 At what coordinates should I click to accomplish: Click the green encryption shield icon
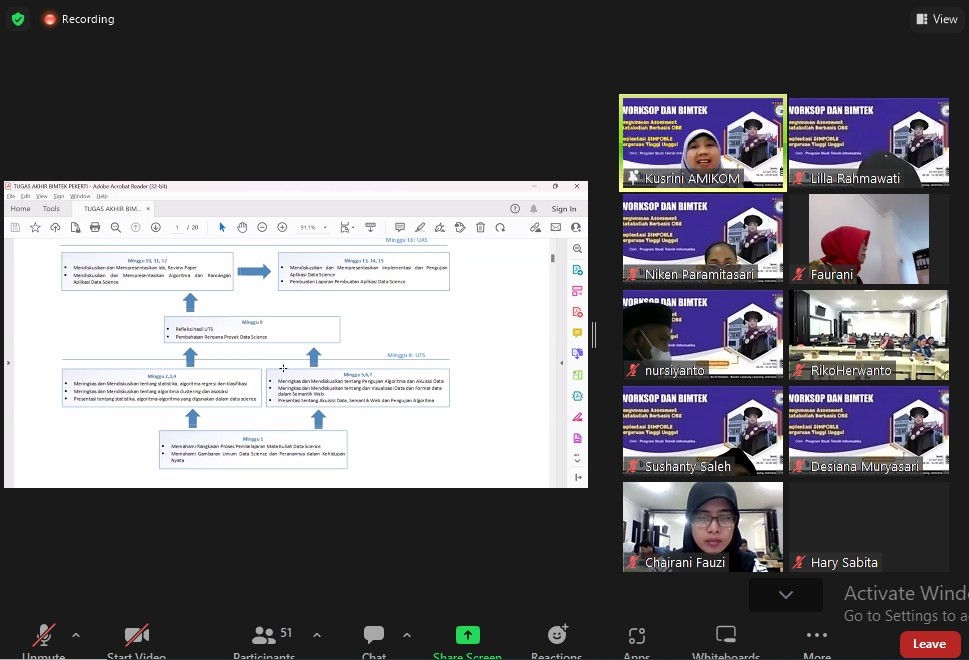coord(18,19)
